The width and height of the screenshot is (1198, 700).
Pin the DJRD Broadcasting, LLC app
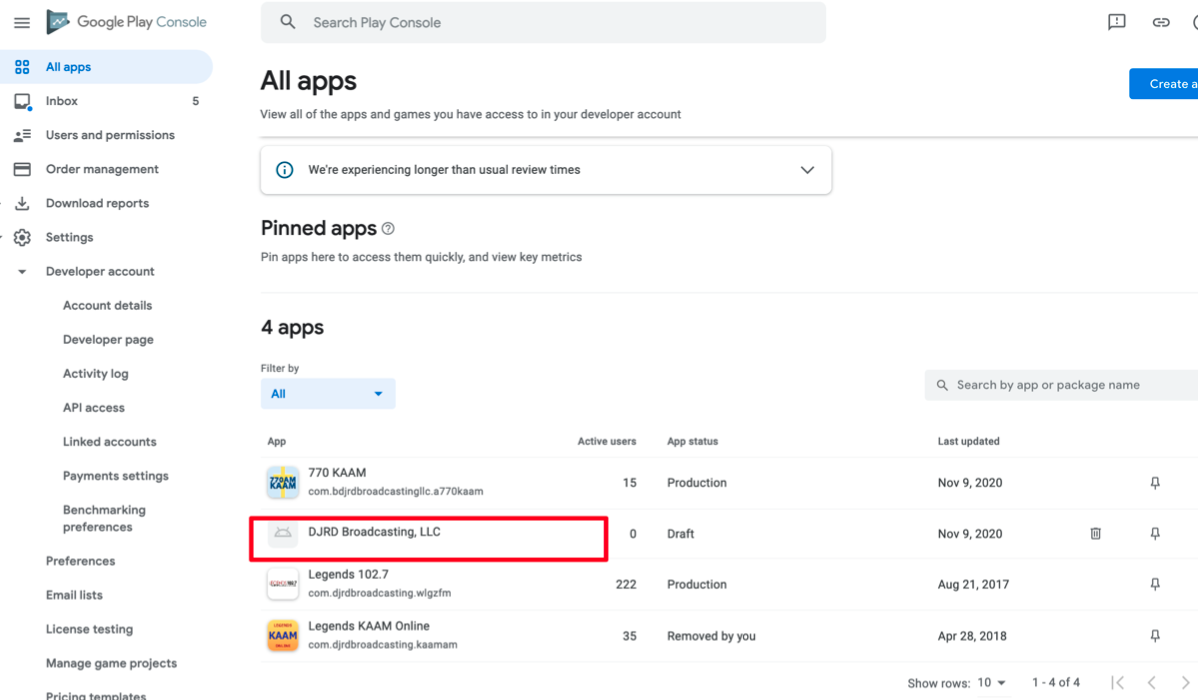tap(1154, 533)
